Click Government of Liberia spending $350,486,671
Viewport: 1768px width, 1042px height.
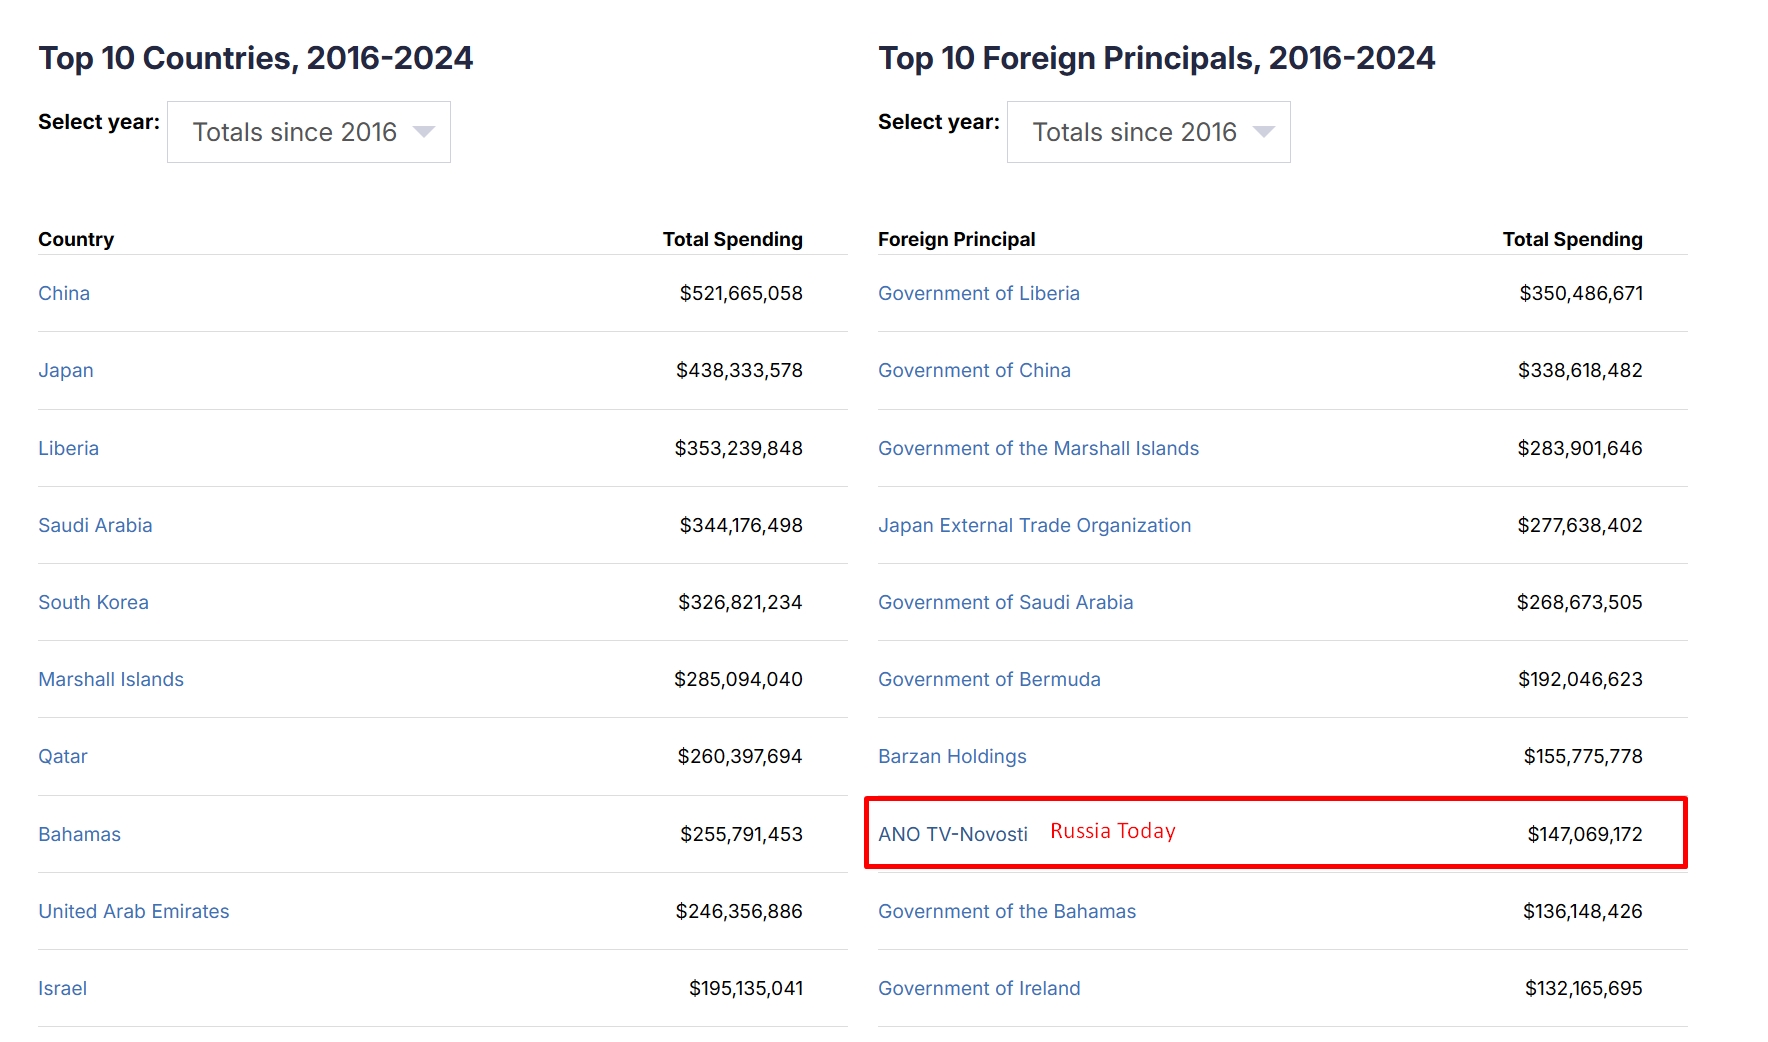coord(1581,293)
